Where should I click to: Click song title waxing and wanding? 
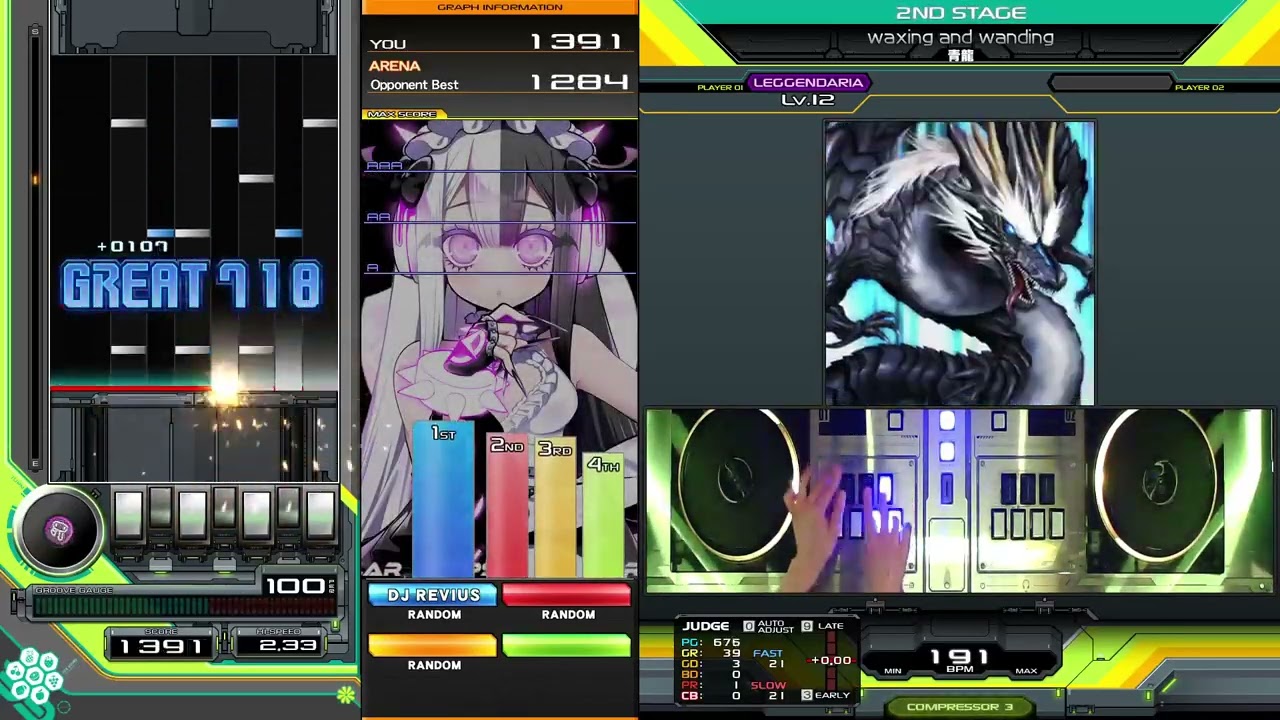(960, 37)
